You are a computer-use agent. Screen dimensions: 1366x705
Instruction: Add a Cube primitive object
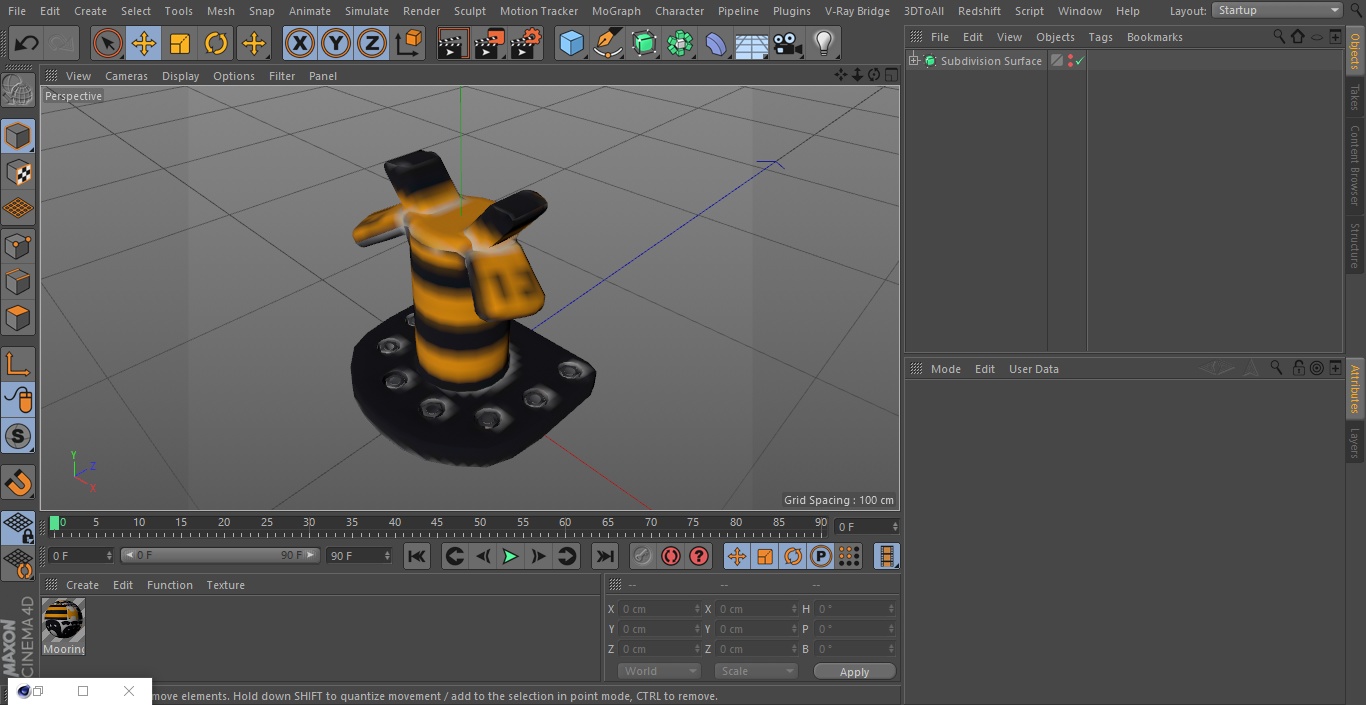pos(571,43)
